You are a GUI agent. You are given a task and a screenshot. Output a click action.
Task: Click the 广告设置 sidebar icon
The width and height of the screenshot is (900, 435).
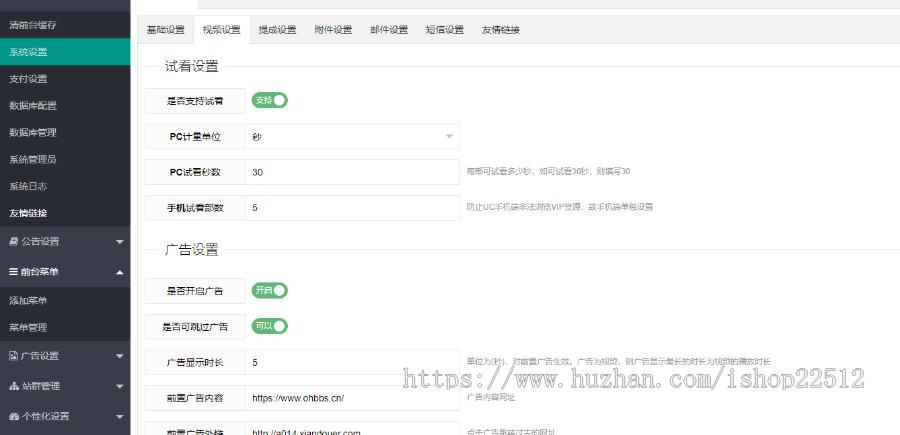[14, 356]
